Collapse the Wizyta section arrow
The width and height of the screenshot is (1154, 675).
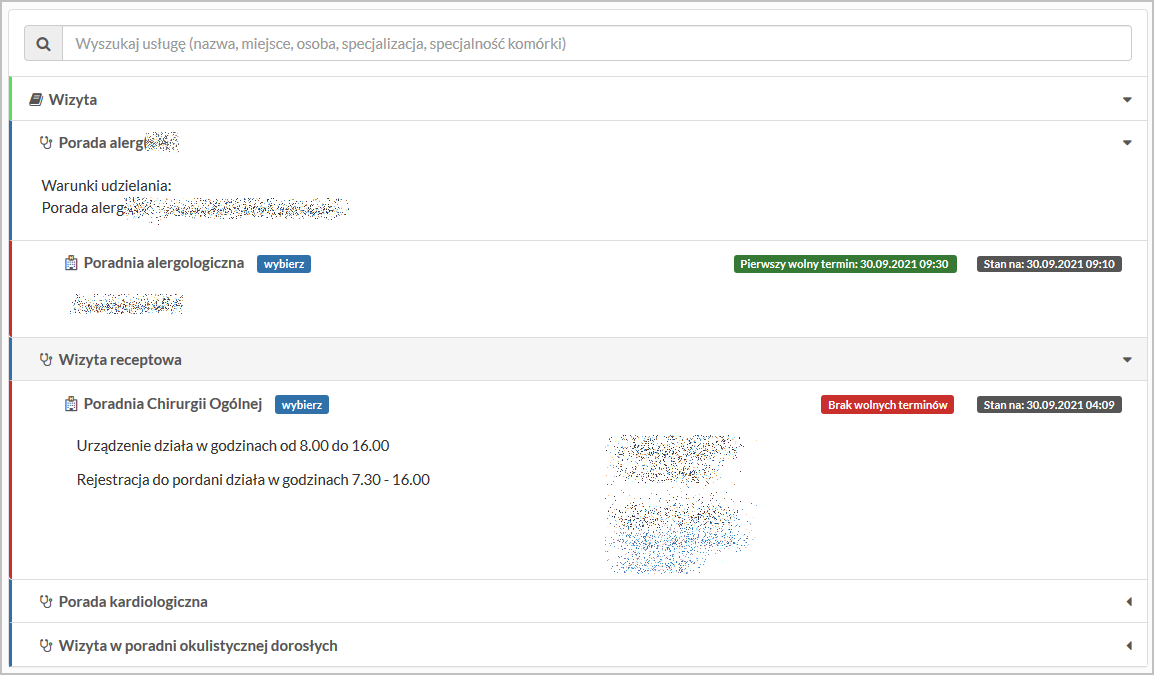coord(1127,100)
